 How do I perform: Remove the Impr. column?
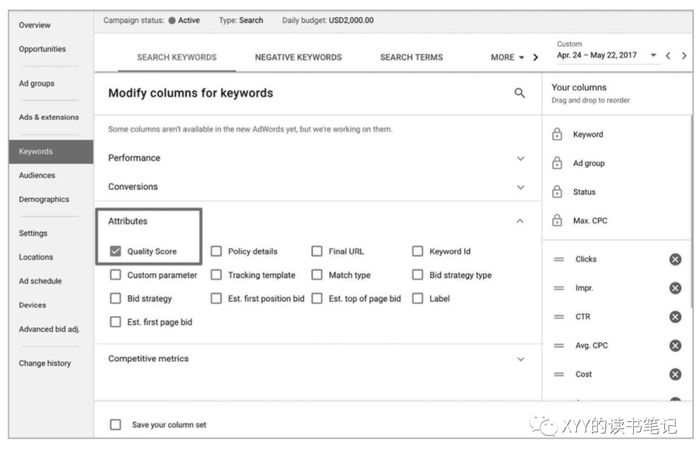tap(675, 288)
